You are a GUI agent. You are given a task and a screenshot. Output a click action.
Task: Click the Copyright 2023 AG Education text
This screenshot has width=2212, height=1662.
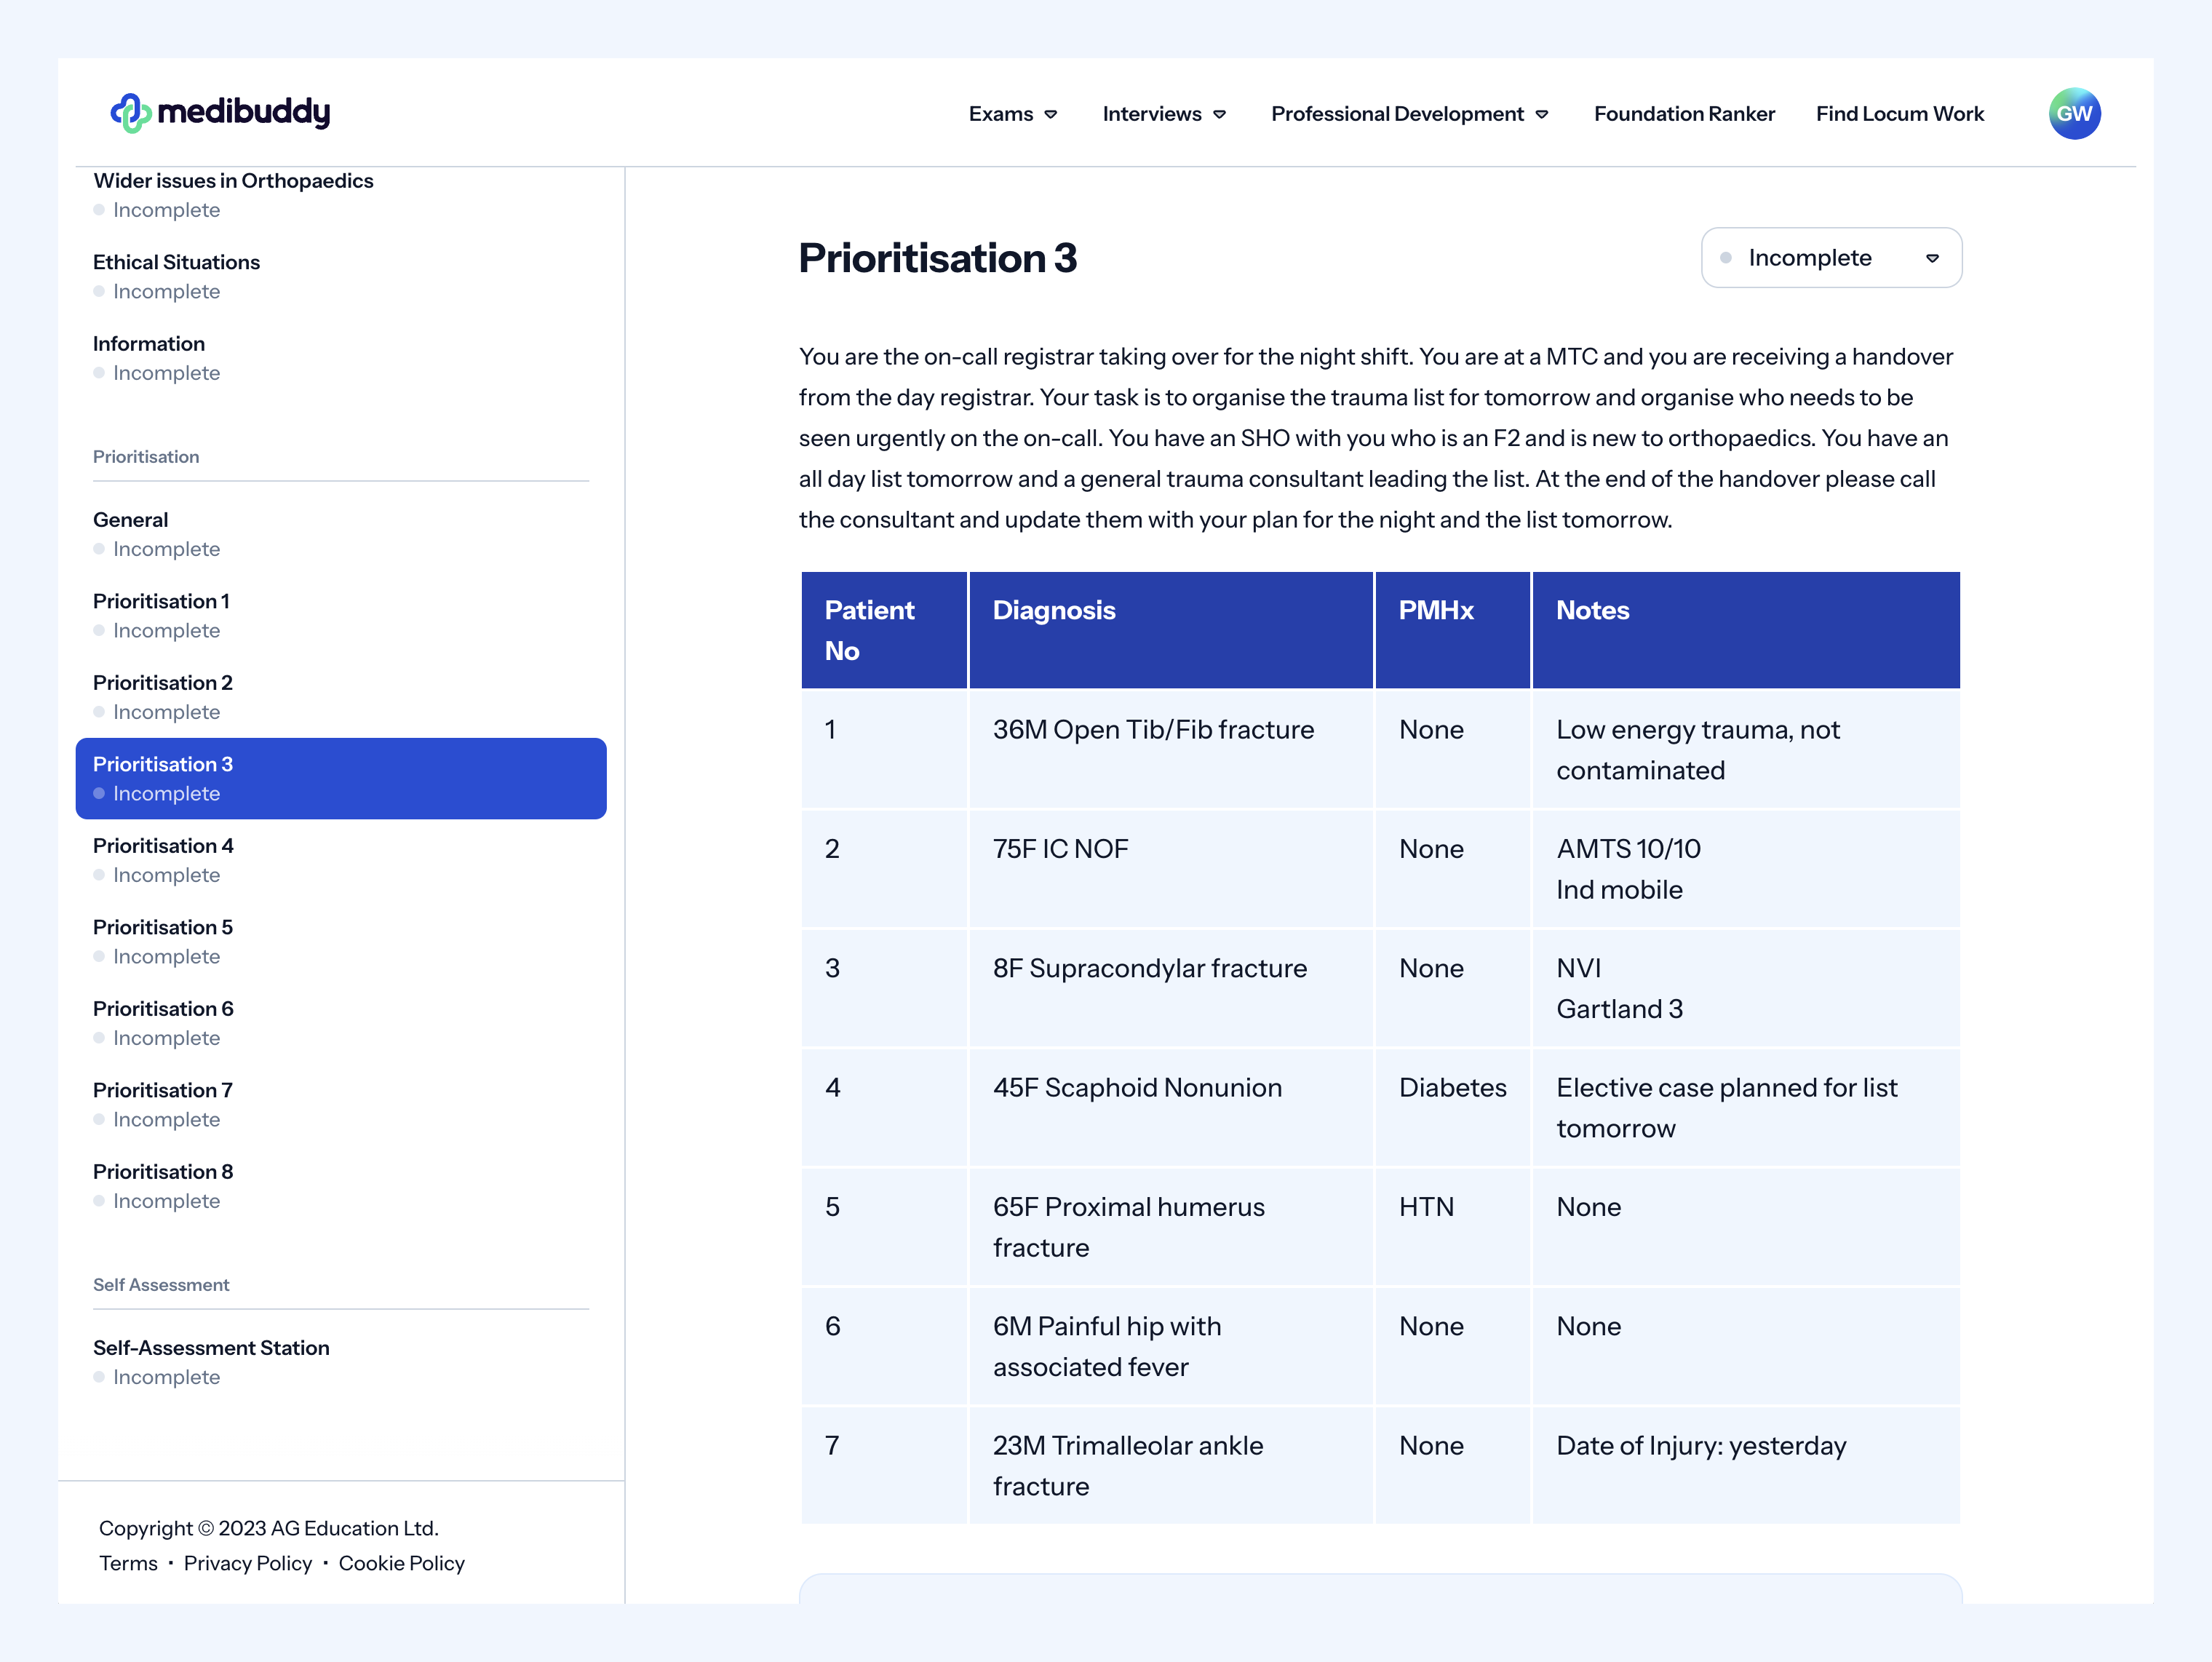[268, 1528]
